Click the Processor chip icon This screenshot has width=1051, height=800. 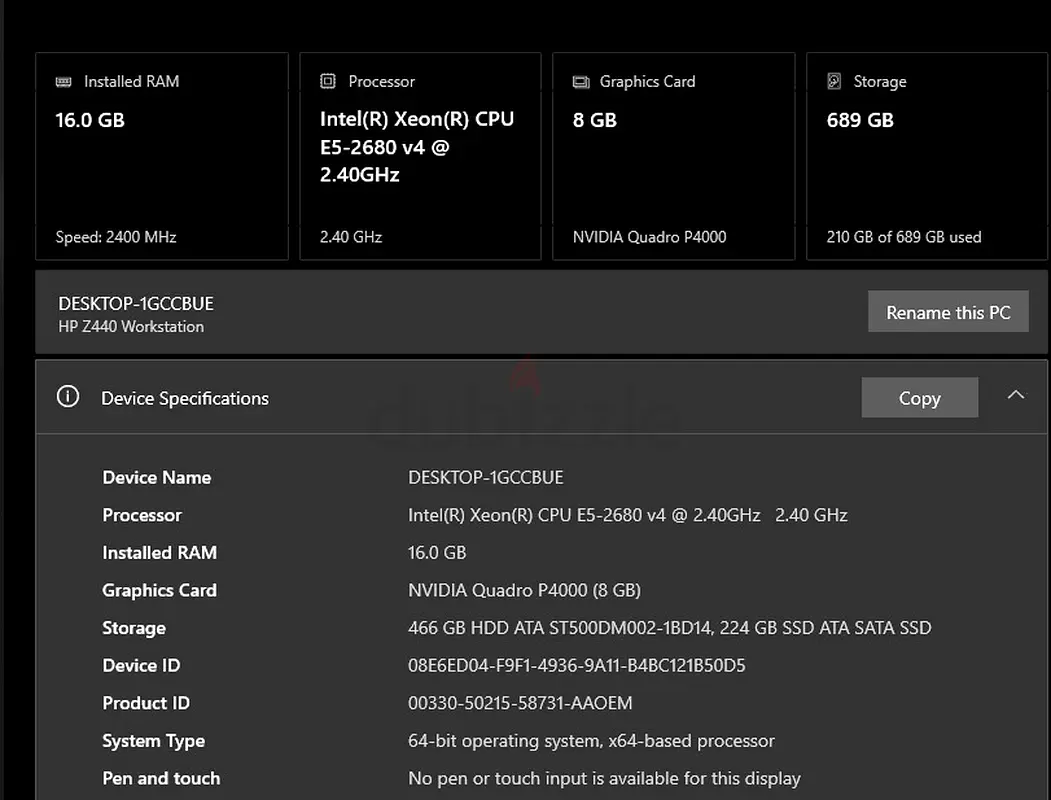point(328,81)
